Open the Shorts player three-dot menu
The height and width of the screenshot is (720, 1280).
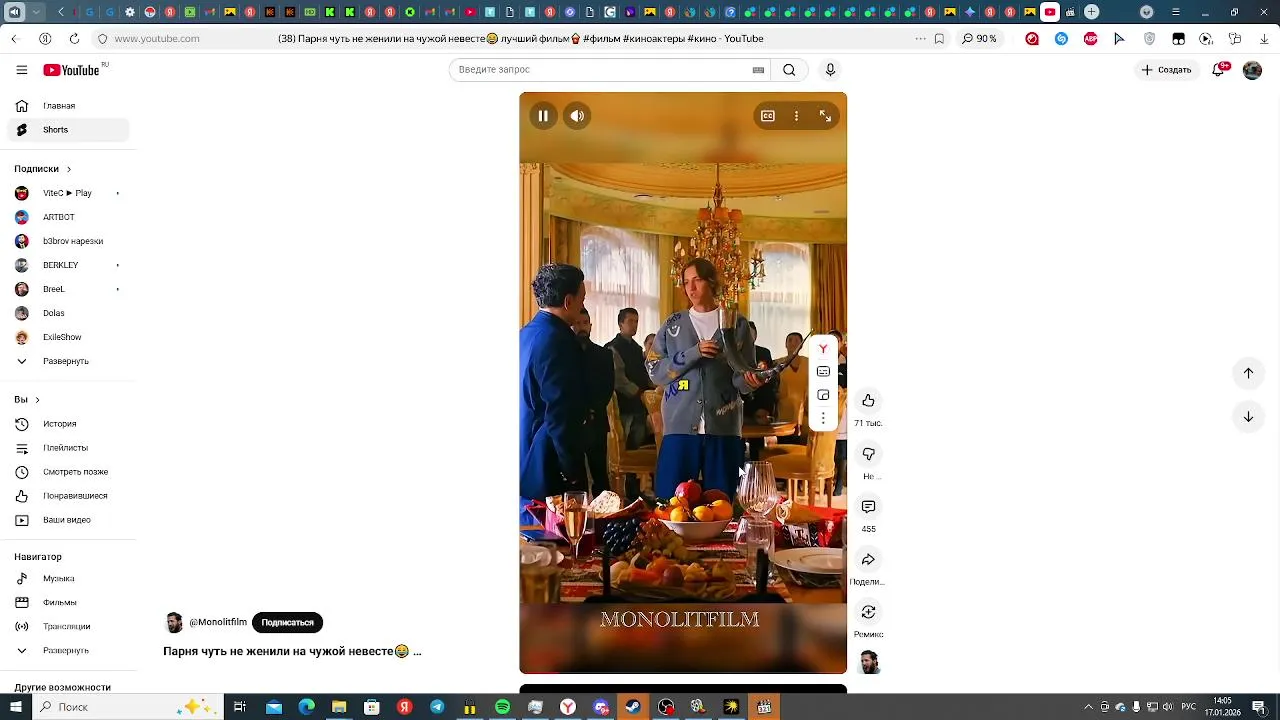point(796,116)
